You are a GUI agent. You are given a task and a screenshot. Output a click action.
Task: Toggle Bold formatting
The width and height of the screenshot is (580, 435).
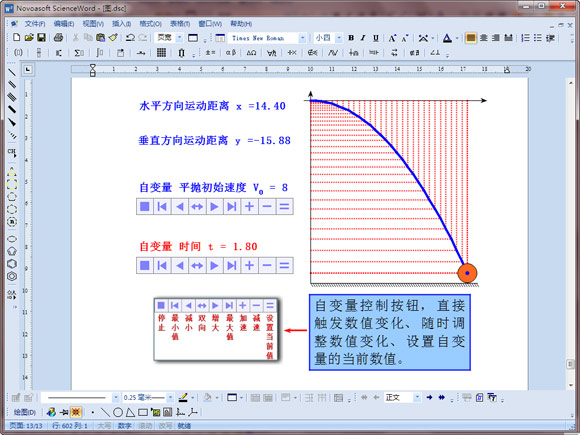[351, 38]
